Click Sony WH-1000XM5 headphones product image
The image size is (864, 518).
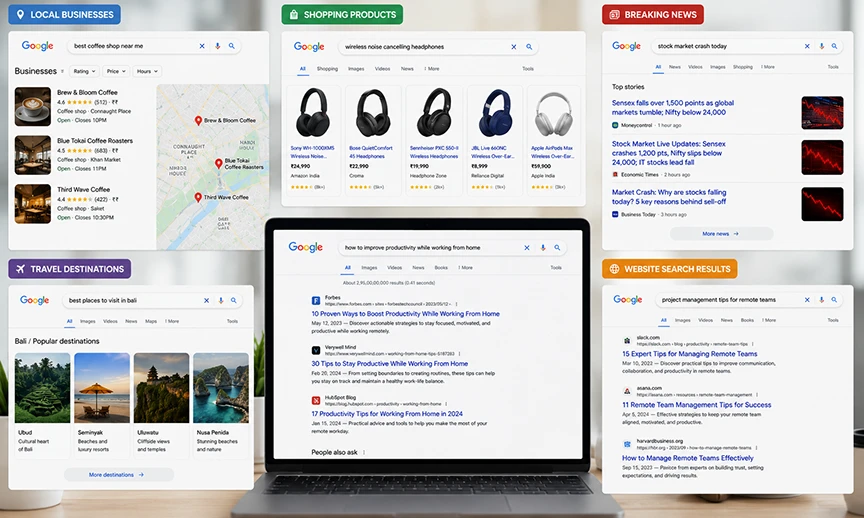click(314, 113)
